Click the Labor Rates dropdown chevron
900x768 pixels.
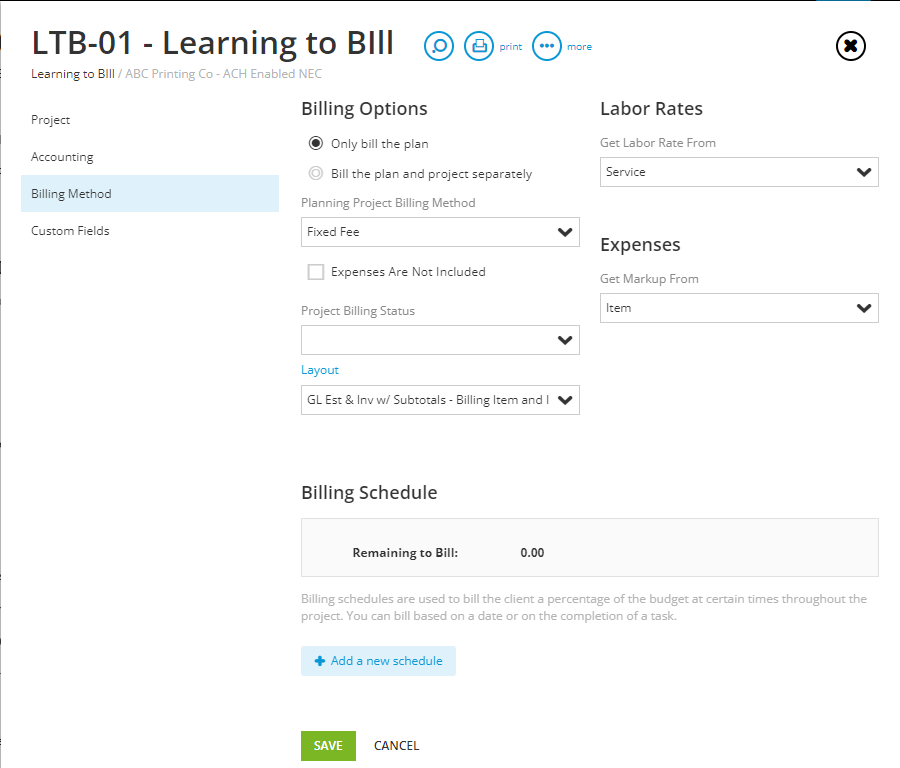click(864, 172)
